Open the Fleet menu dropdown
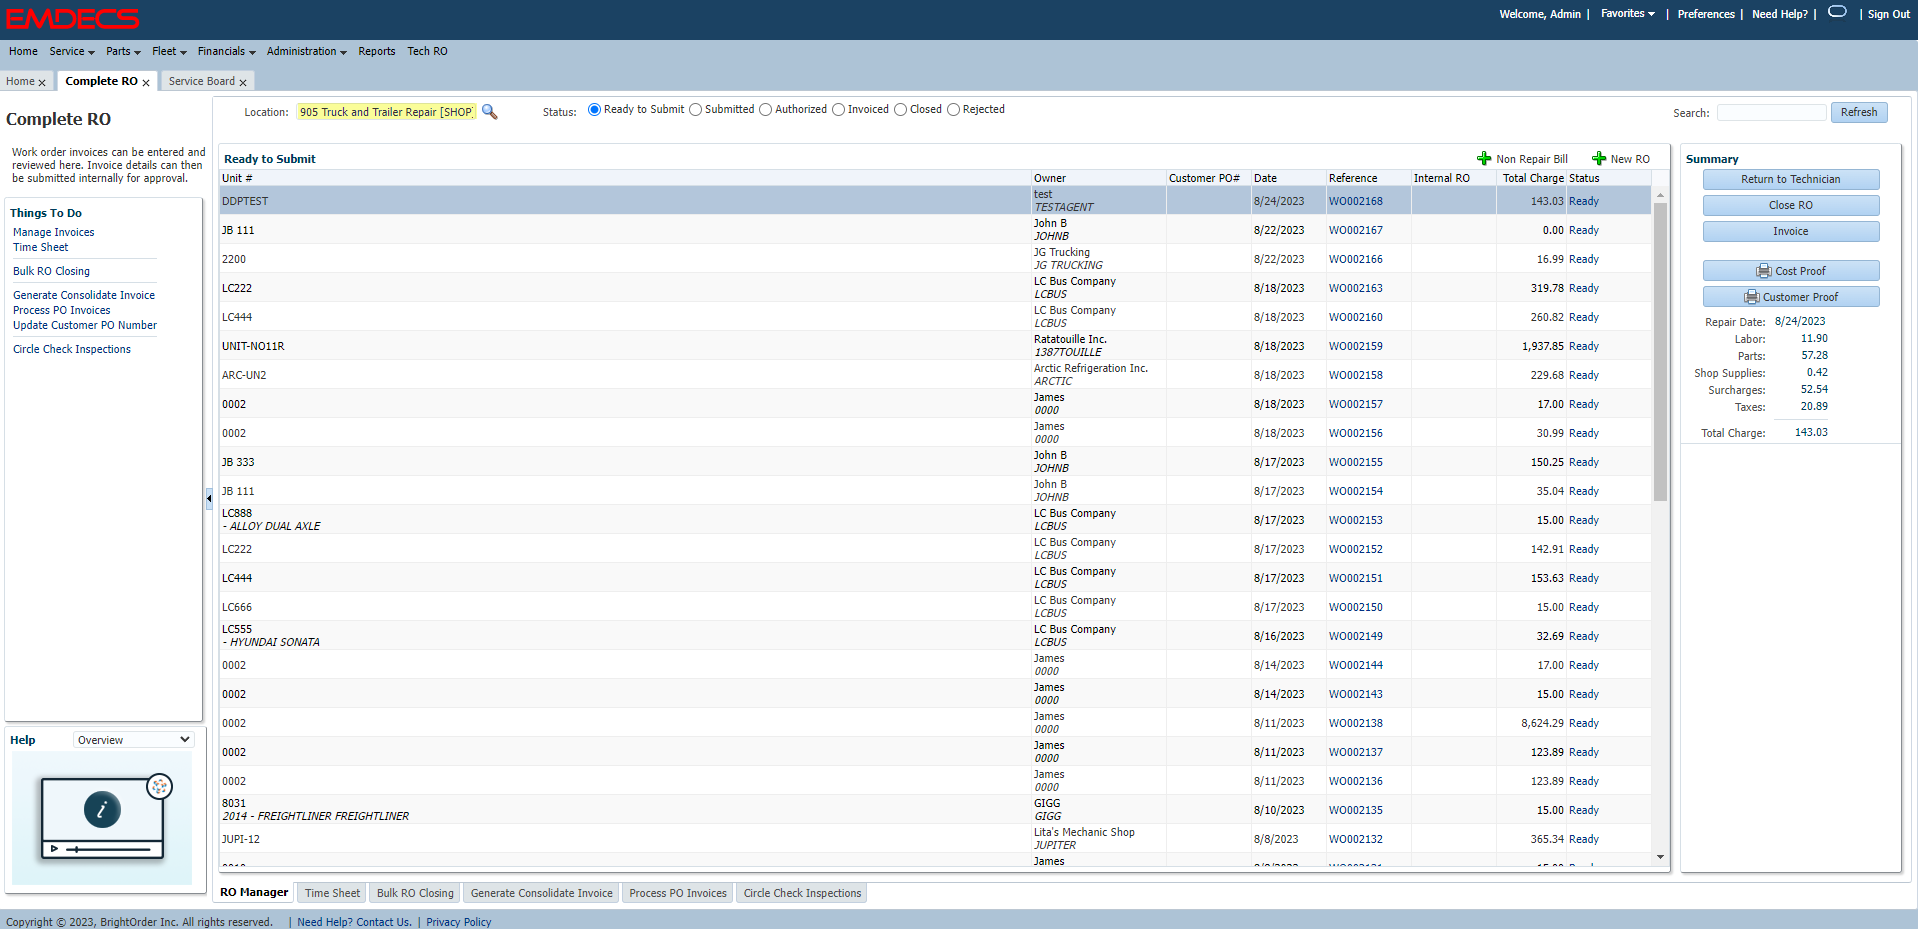 click(169, 51)
